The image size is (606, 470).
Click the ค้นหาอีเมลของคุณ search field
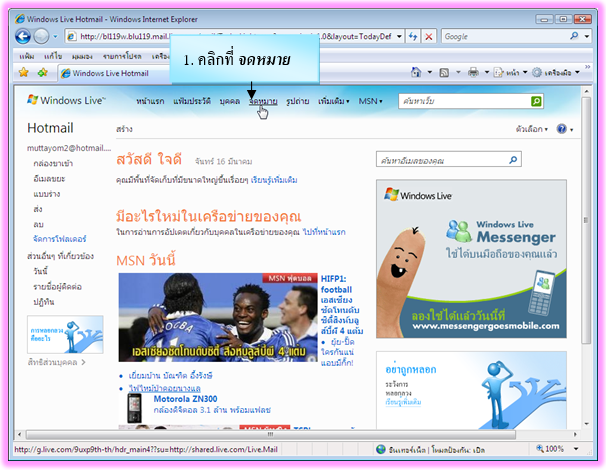pos(443,160)
